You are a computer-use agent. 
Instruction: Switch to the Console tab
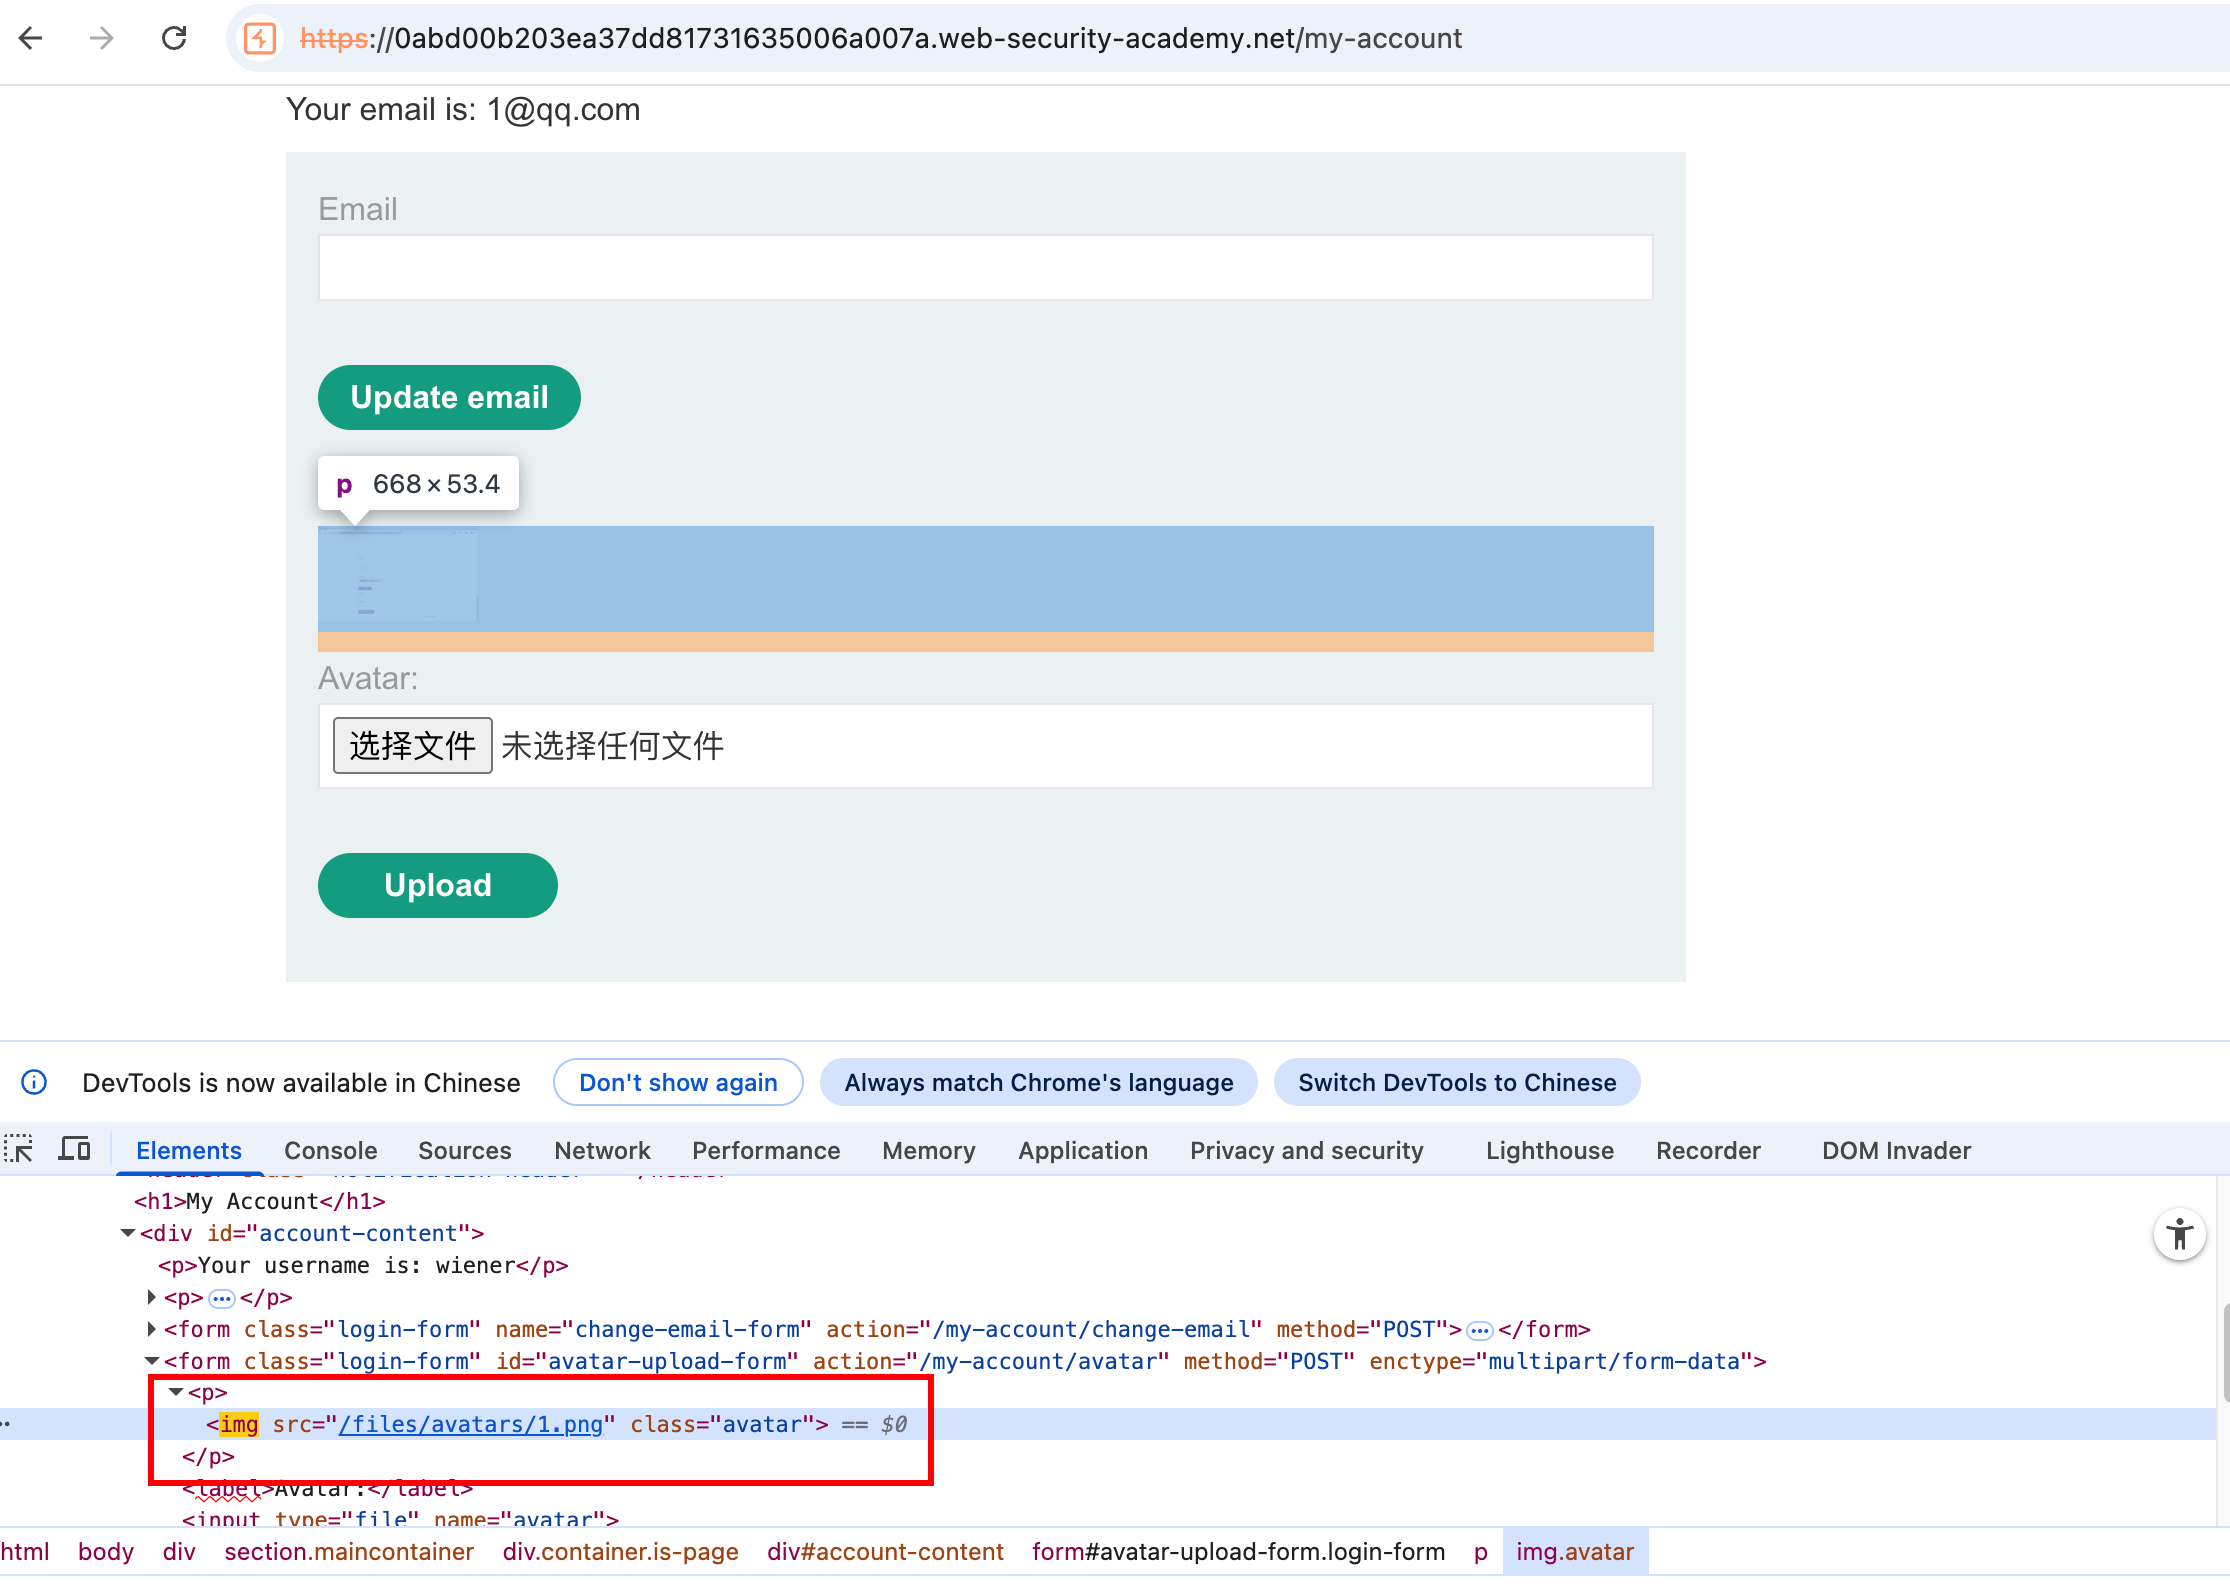(330, 1150)
